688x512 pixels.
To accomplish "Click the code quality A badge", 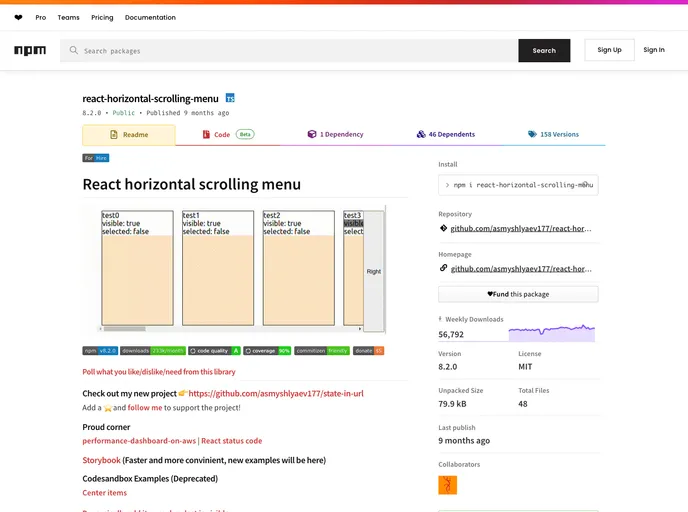I will coord(215,351).
